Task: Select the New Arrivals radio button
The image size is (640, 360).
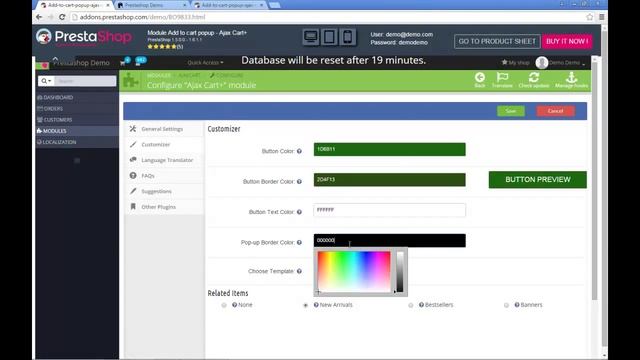Action: (305, 305)
